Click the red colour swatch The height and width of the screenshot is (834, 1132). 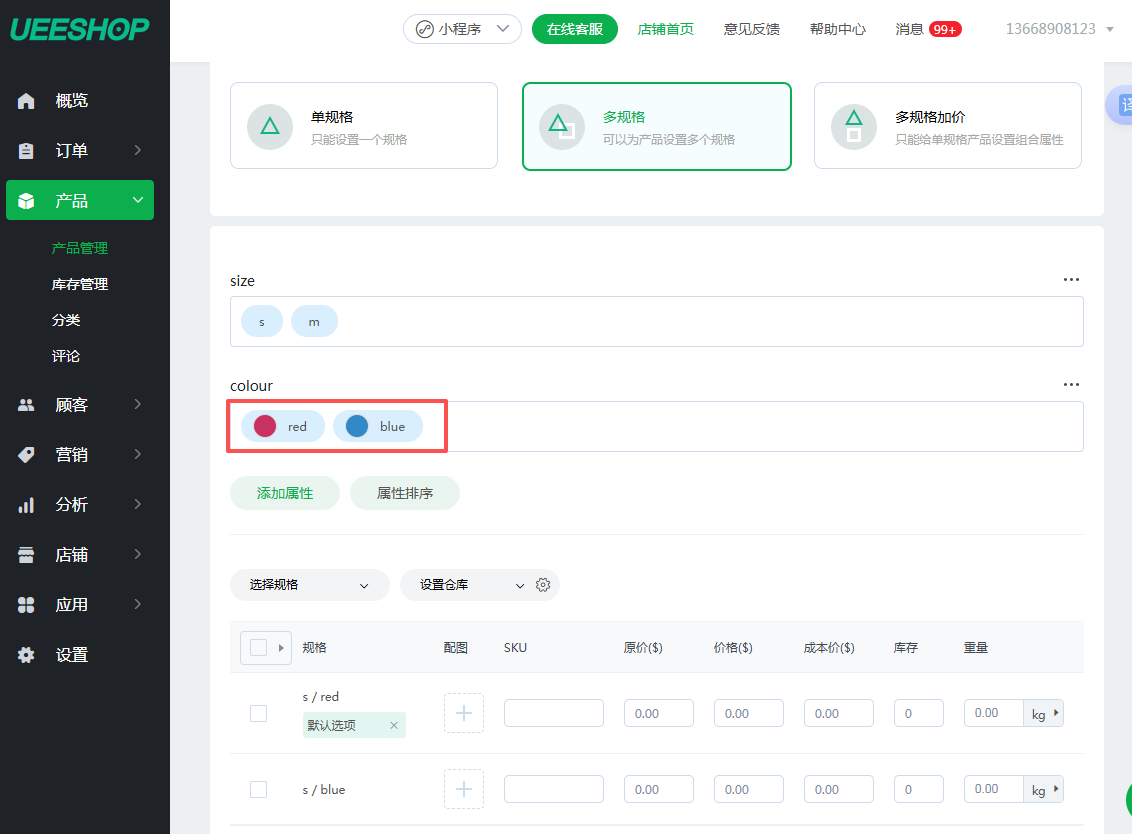coord(265,426)
